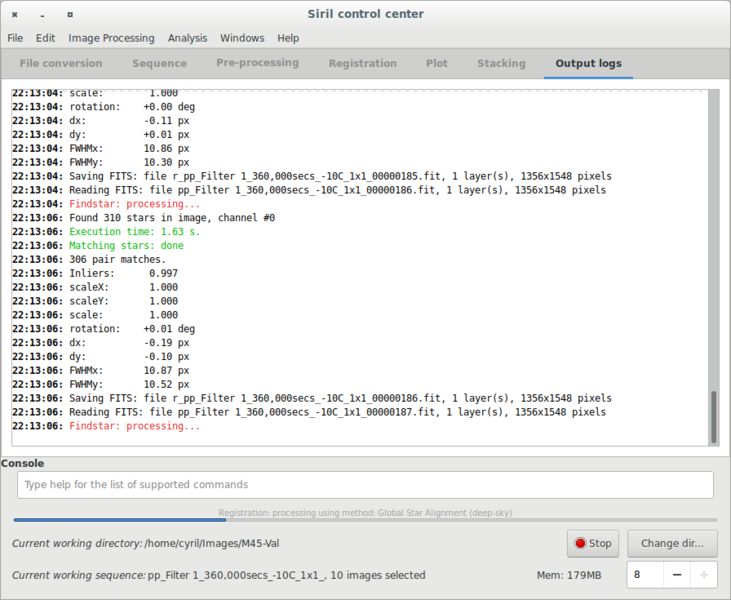Image resolution: width=731 pixels, height=600 pixels.
Task: Open the Windows menu
Action: click(x=242, y=38)
